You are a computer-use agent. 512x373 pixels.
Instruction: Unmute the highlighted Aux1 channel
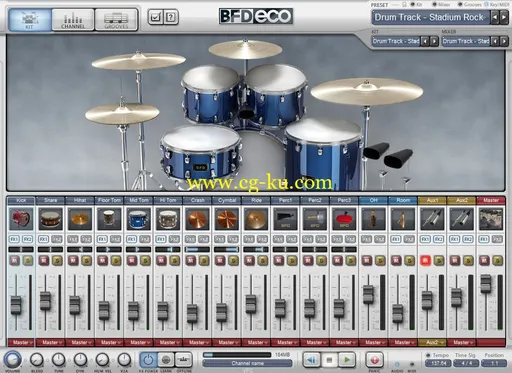pos(425,260)
